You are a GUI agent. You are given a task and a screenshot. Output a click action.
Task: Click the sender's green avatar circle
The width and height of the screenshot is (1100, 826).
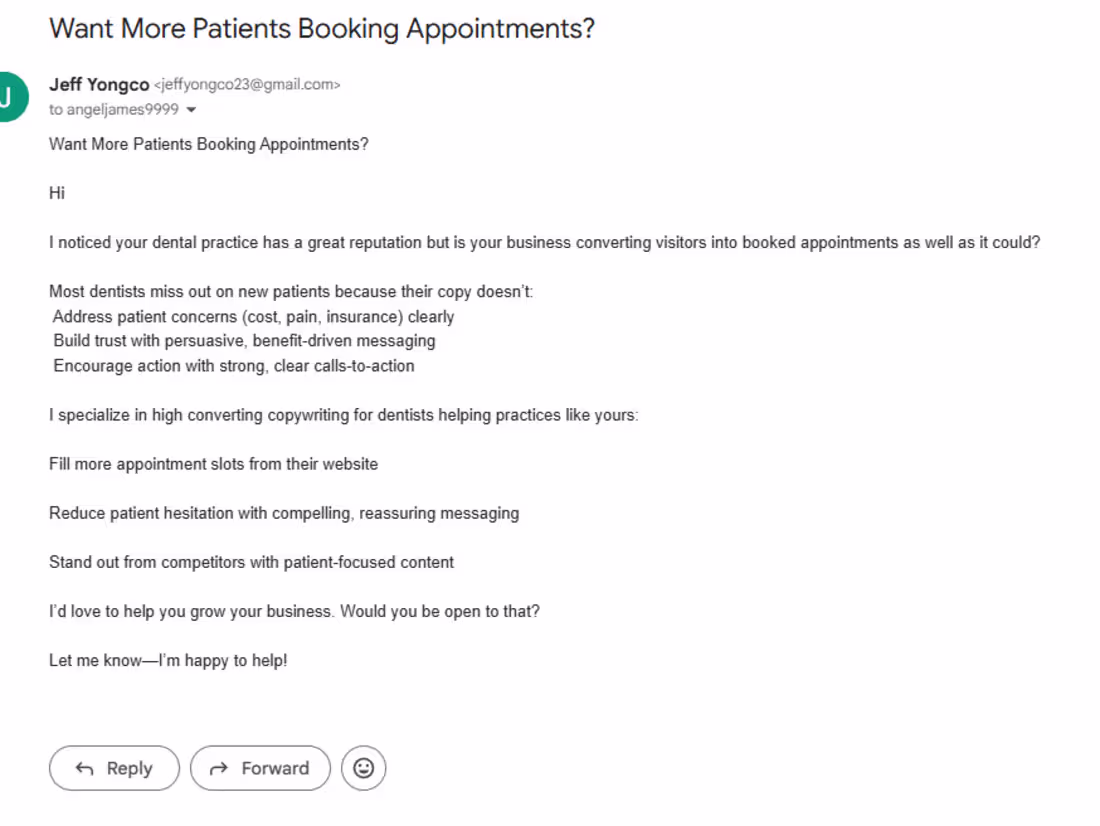[x=8, y=97]
